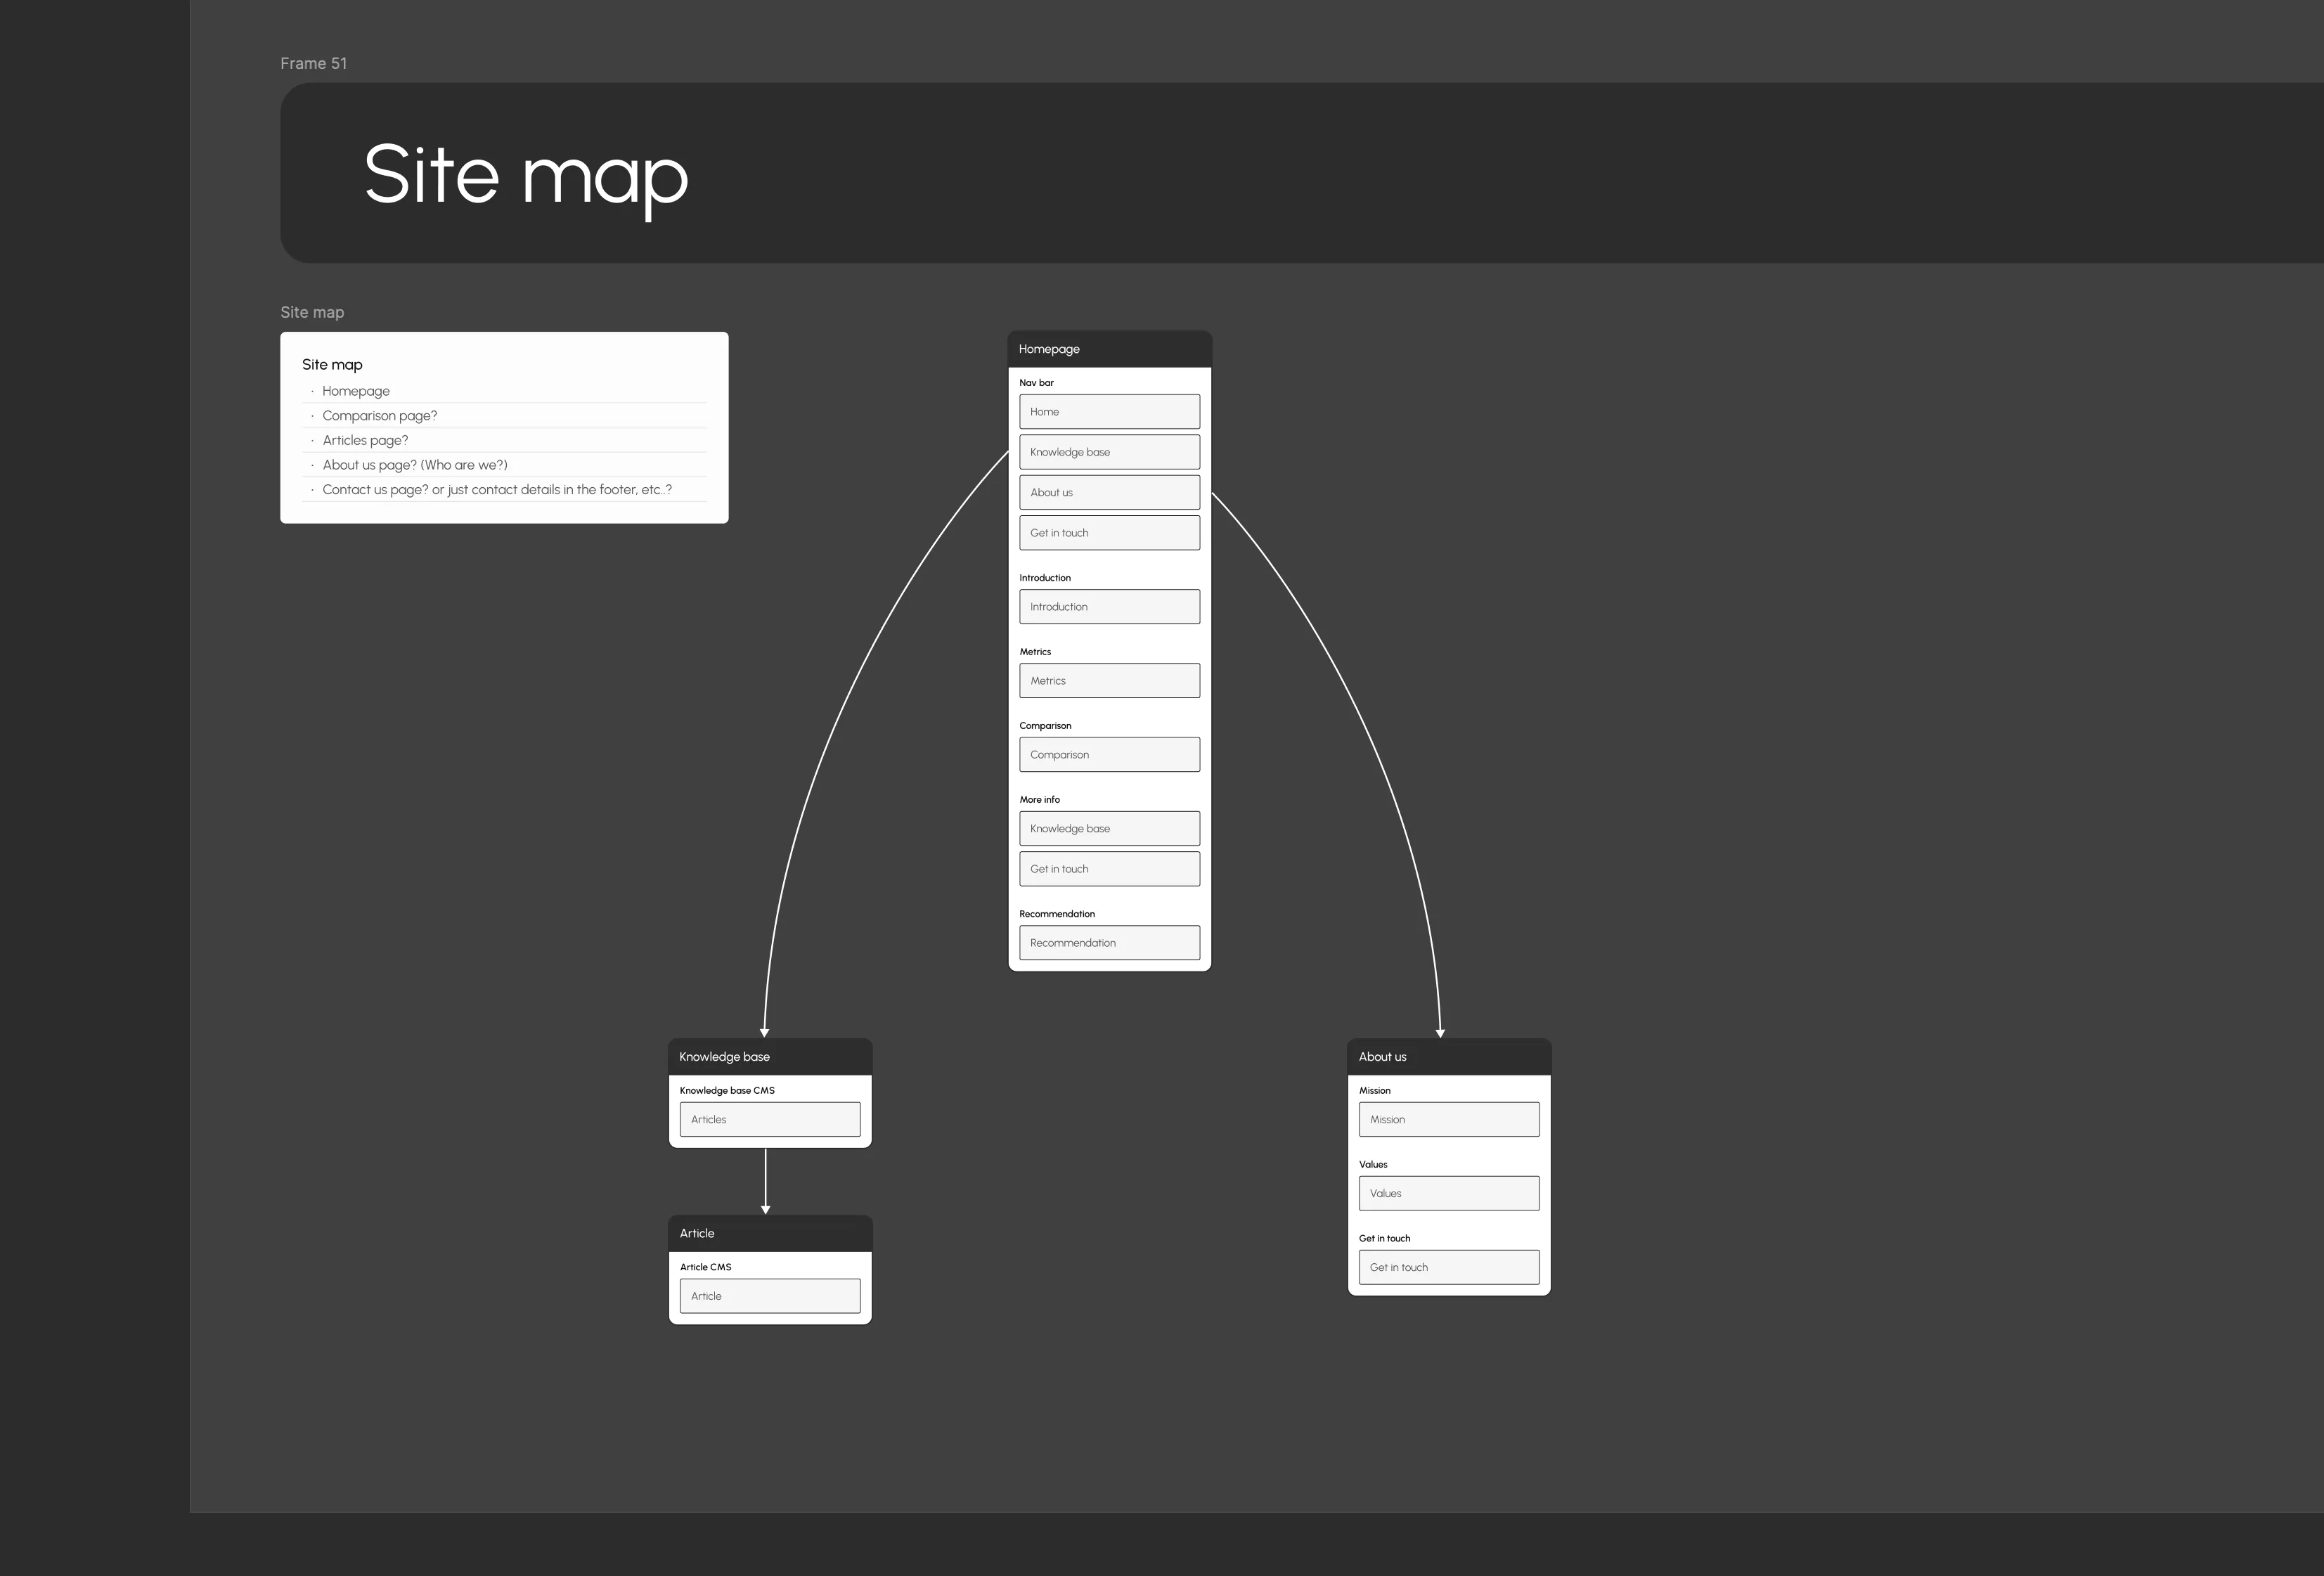
Task: Click the Article CMS label
Action: coord(706,1267)
